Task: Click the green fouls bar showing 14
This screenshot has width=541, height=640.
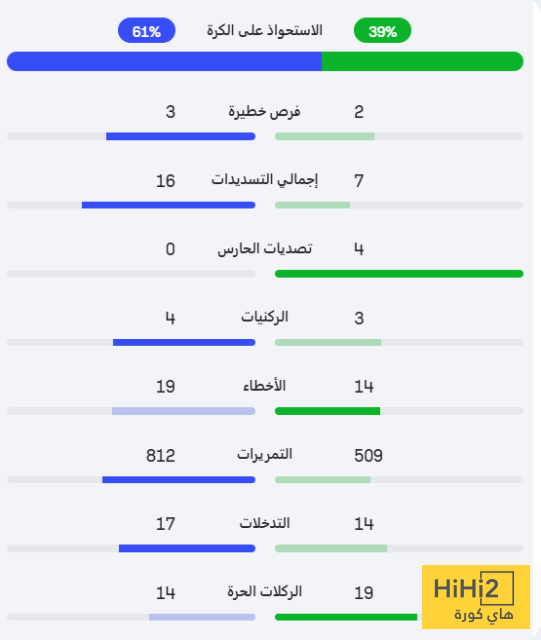Action: (327, 411)
